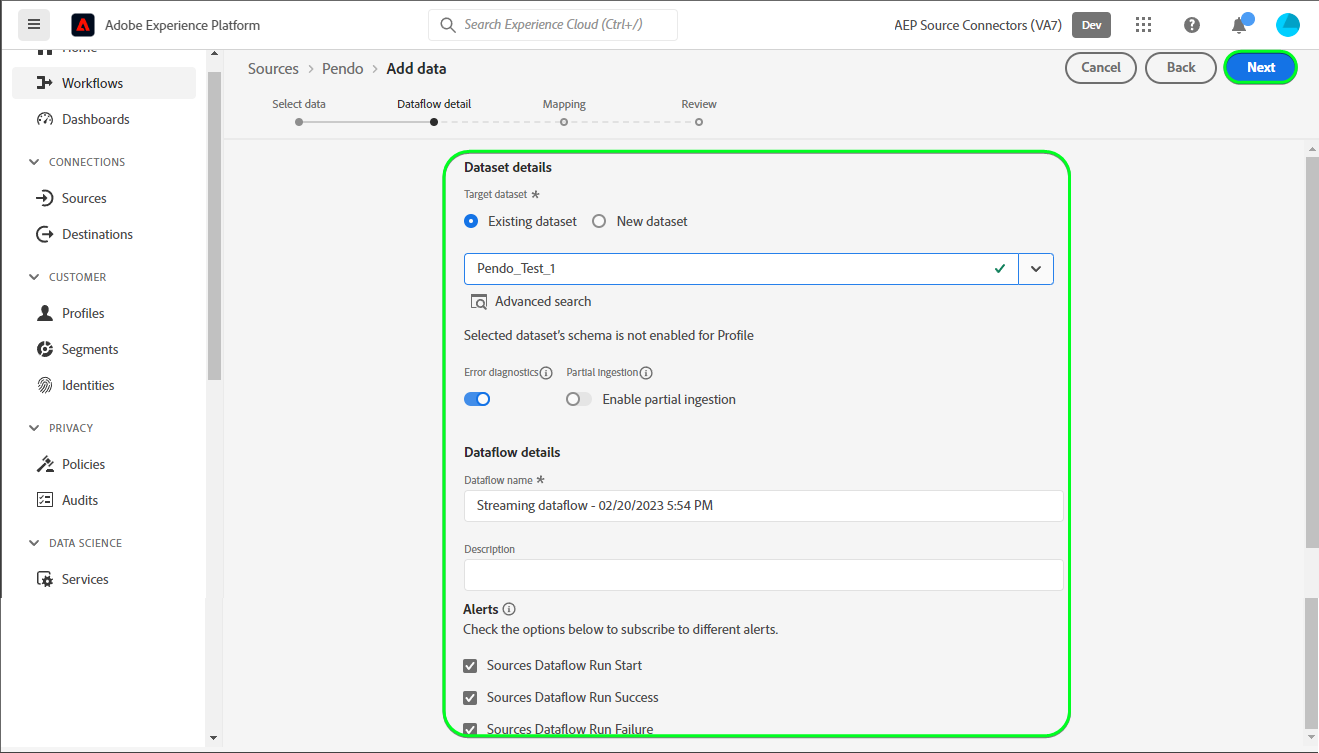Open the hamburger navigation menu
1319x753 pixels.
pos(34,25)
